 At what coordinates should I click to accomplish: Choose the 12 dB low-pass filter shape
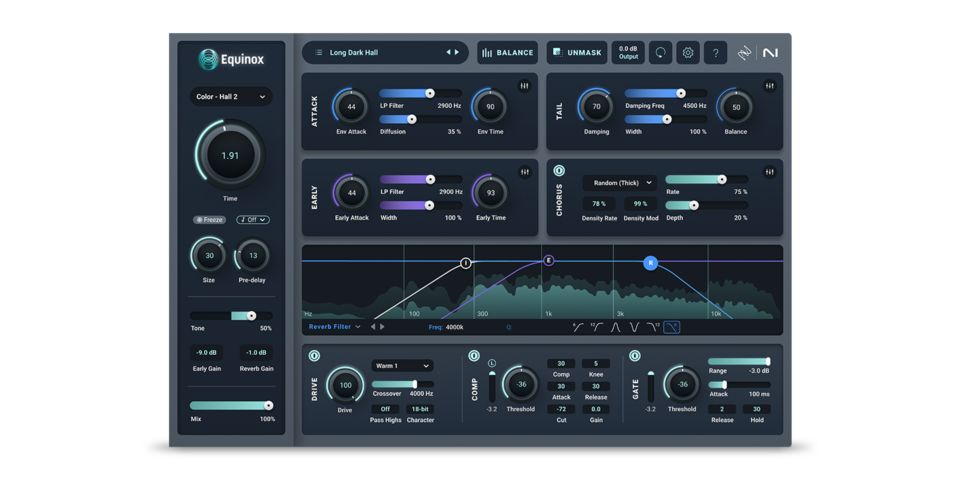(x=653, y=327)
